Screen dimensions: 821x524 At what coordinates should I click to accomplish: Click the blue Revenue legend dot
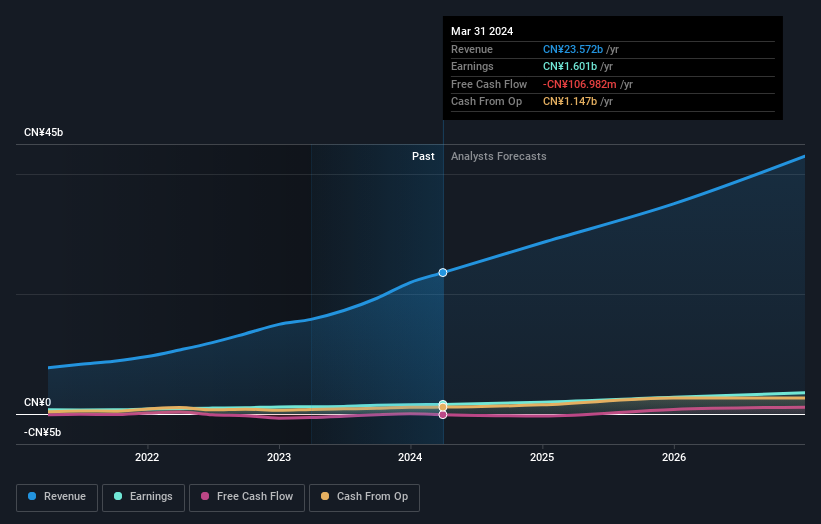pos(32,496)
